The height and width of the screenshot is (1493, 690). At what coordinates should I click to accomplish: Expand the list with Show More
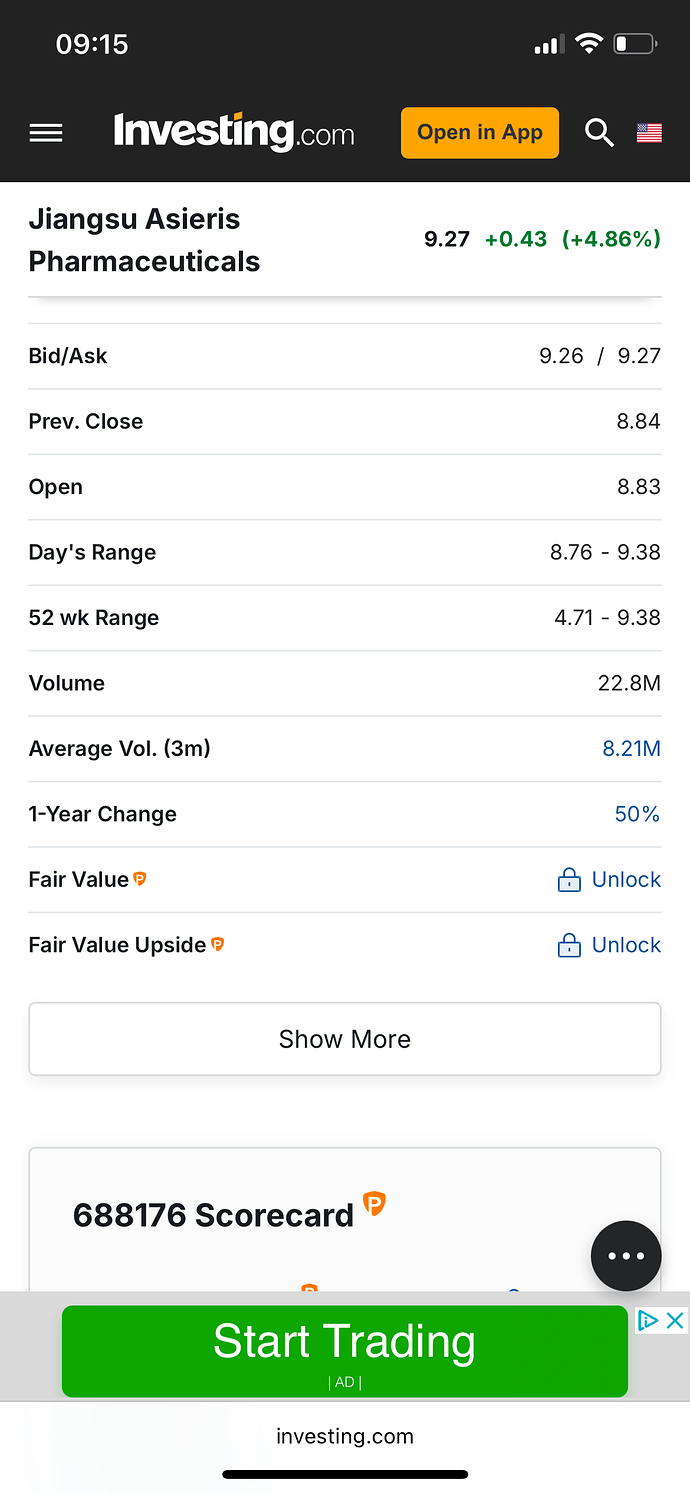coord(345,1039)
